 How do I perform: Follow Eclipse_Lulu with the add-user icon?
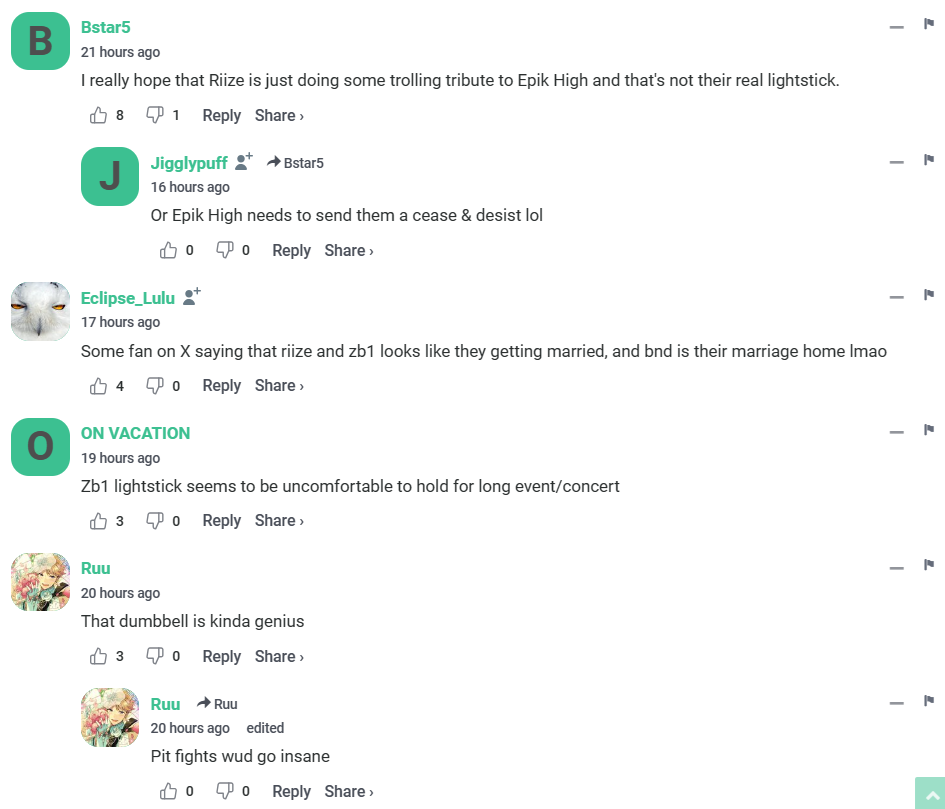pos(192,296)
